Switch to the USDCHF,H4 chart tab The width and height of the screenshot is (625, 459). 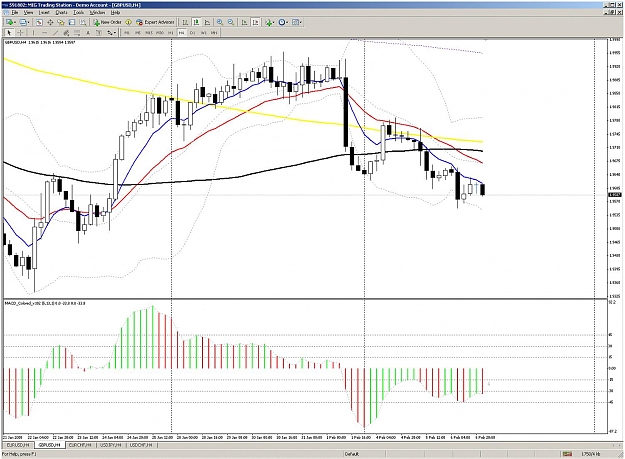click(x=142, y=445)
